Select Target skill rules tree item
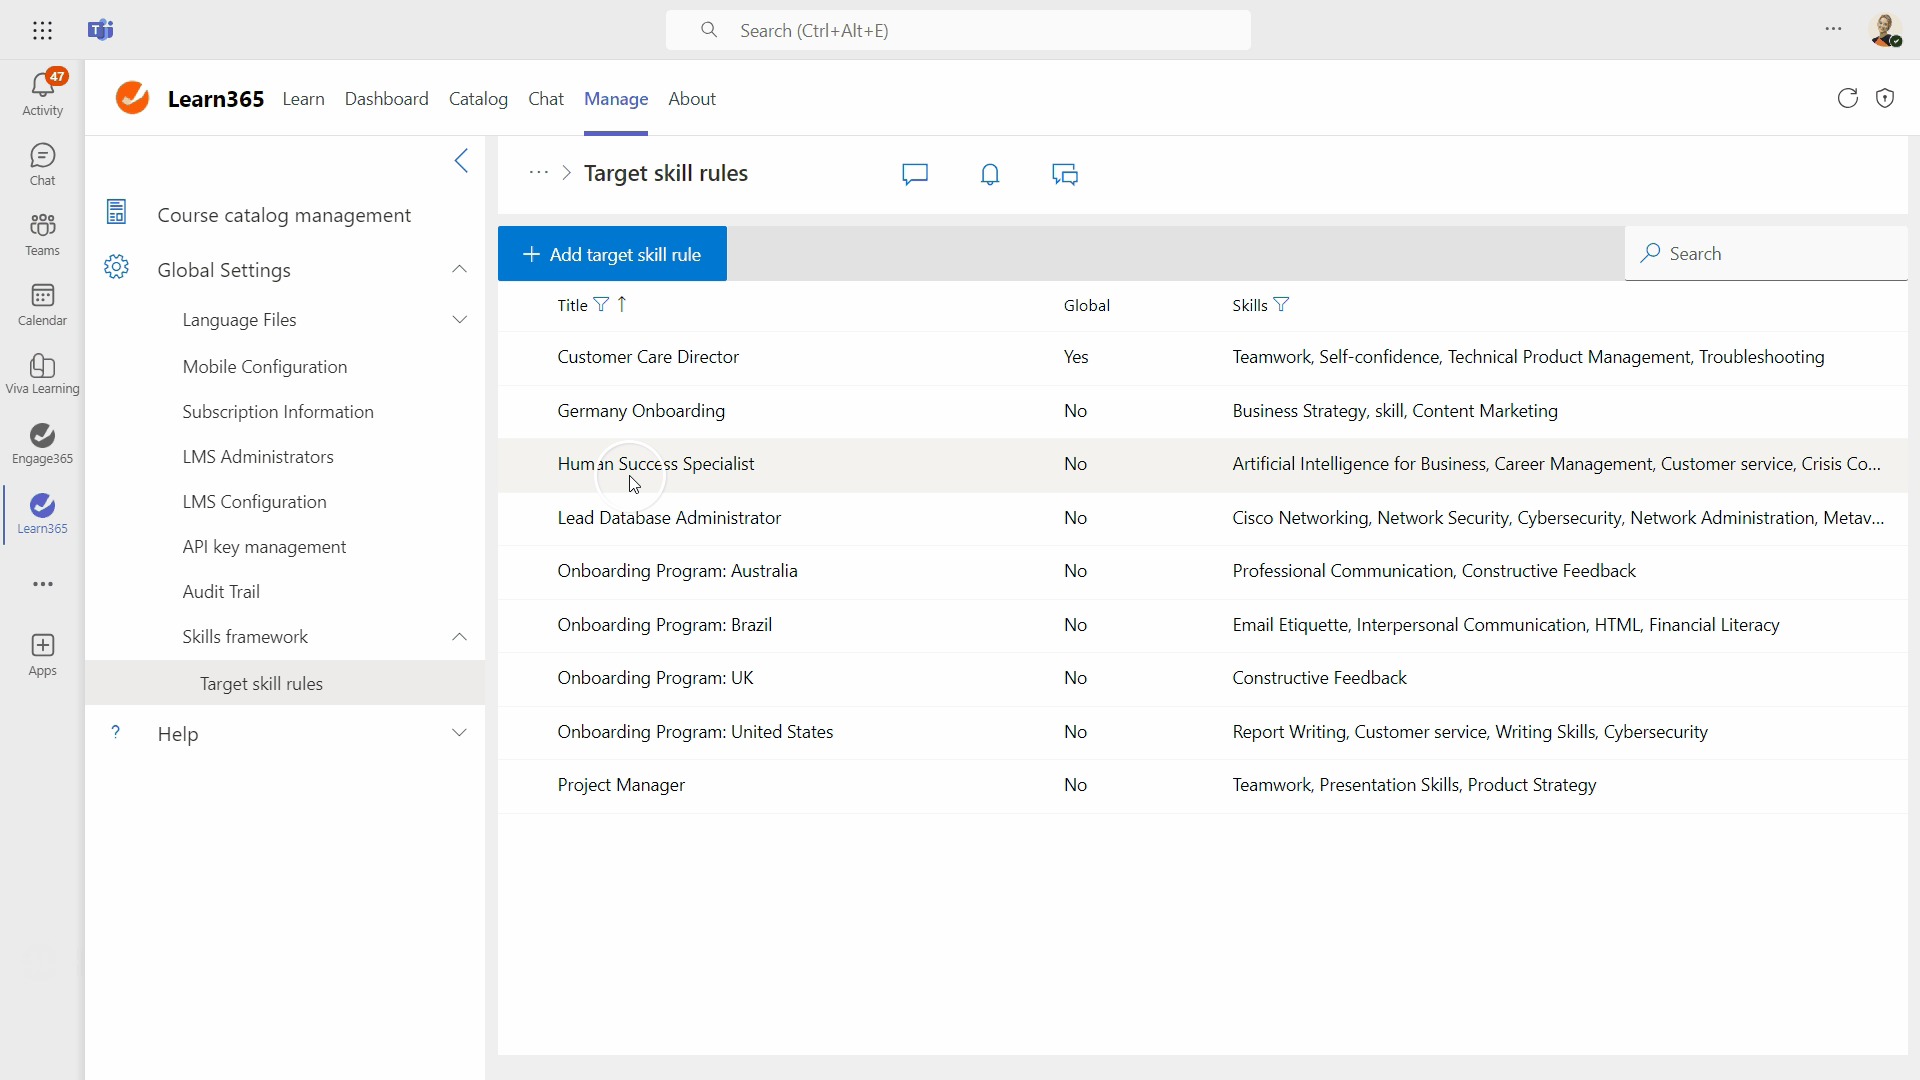The height and width of the screenshot is (1080, 1920). [x=285, y=683]
